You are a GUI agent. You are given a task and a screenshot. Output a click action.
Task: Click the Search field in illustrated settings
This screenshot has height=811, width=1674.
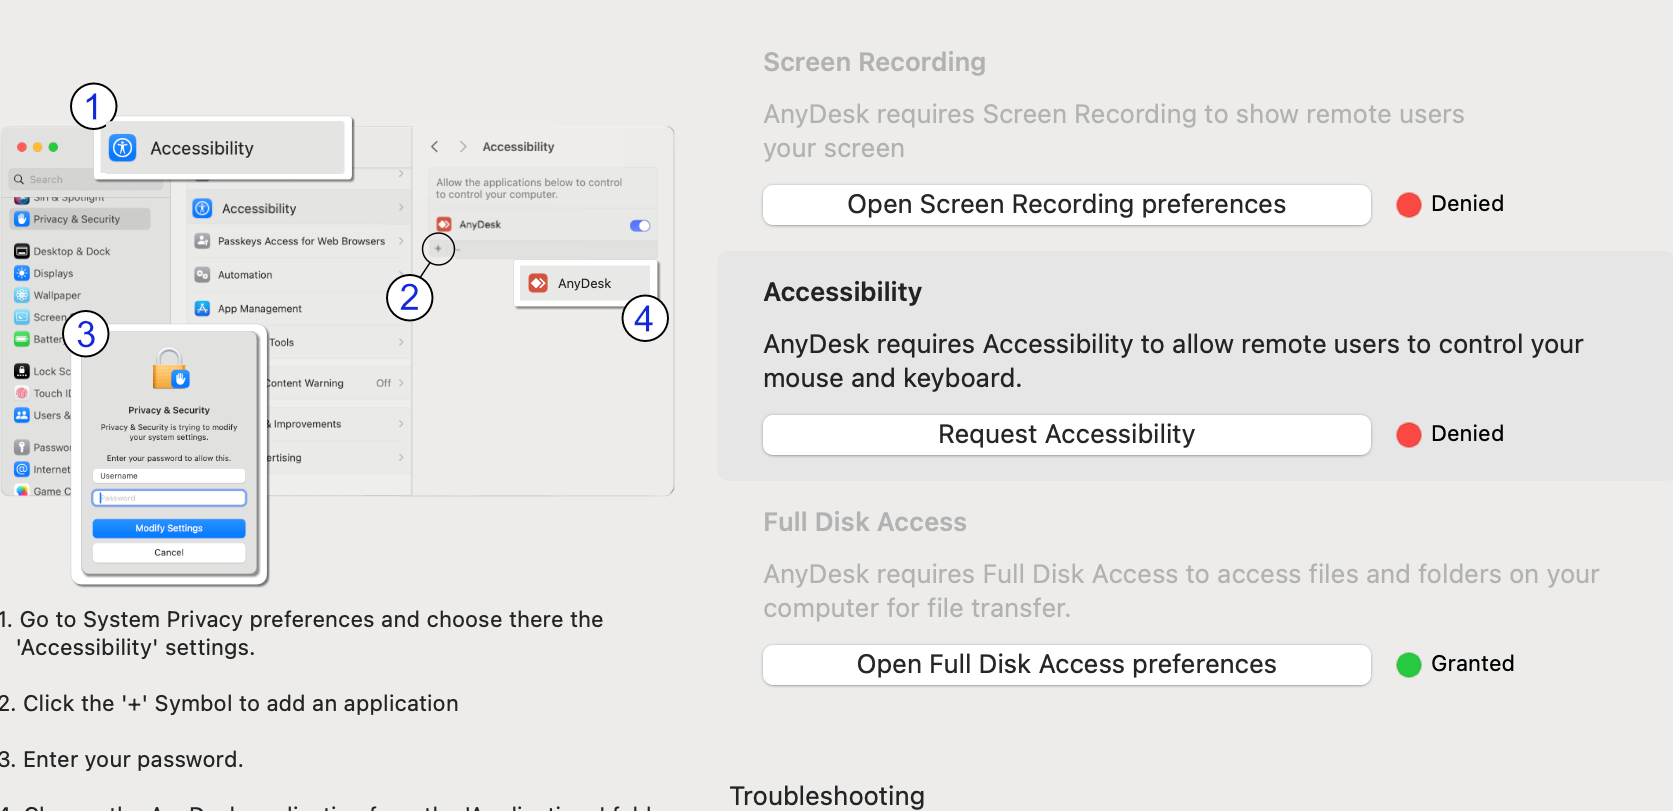tap(86, 180)
